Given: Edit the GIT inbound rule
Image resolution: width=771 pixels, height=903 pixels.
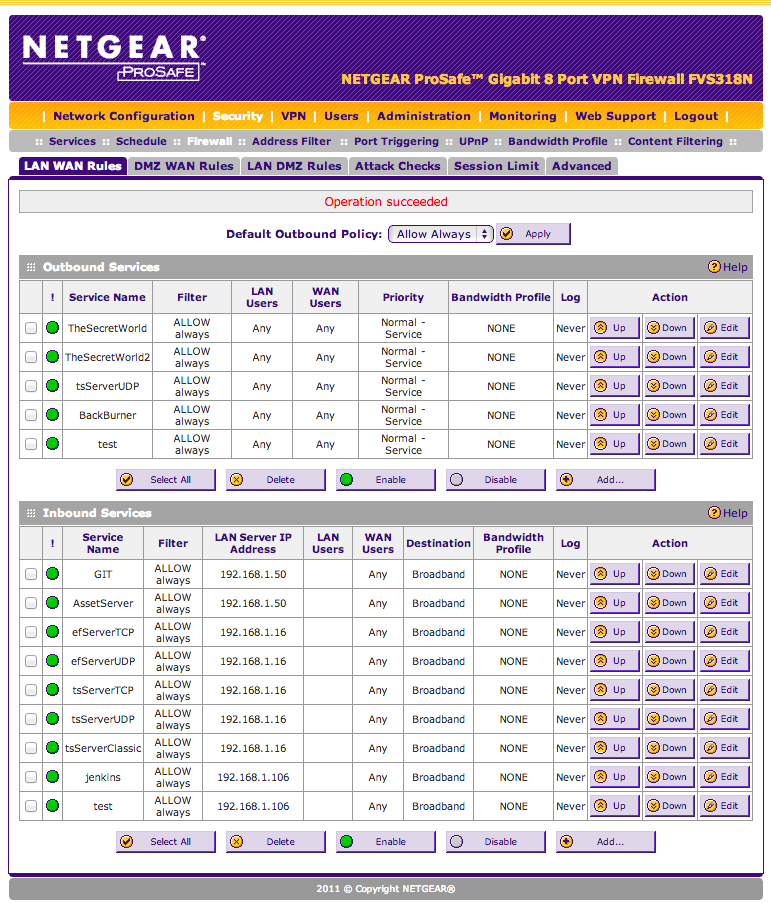Looking at the screenshot, I should (724, 574).
